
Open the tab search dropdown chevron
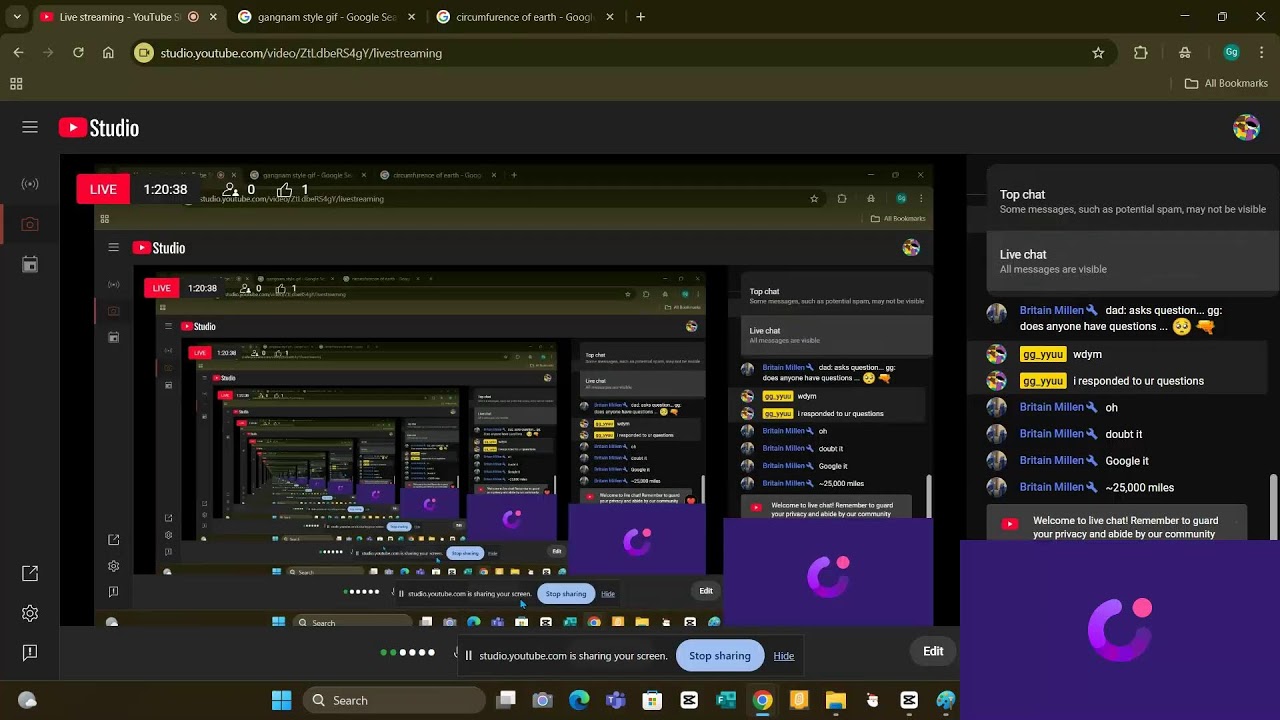[x=17, y=17]
